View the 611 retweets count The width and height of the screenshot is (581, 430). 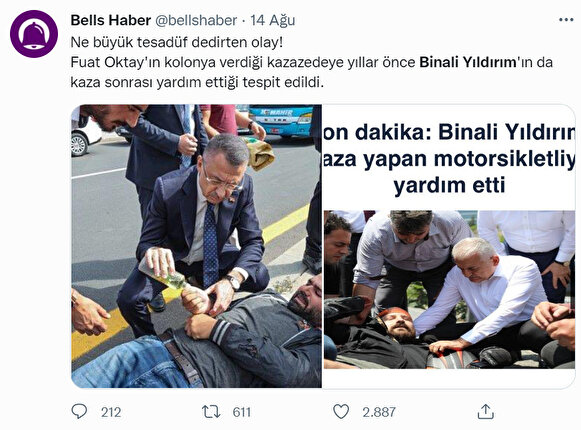(x=242, y=412)
